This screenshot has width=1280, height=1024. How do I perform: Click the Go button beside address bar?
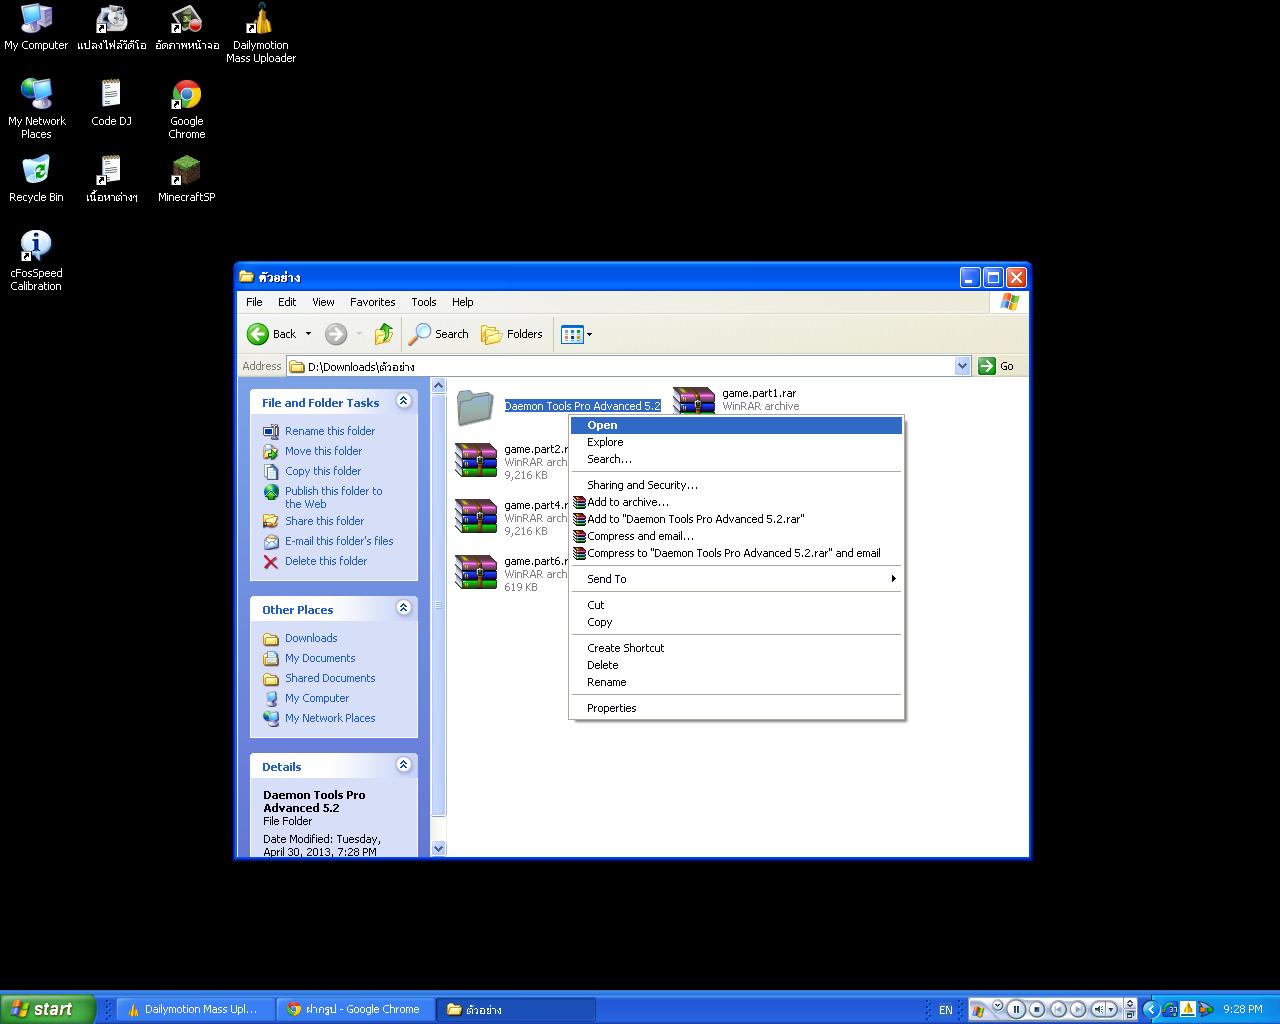point(996,366)
